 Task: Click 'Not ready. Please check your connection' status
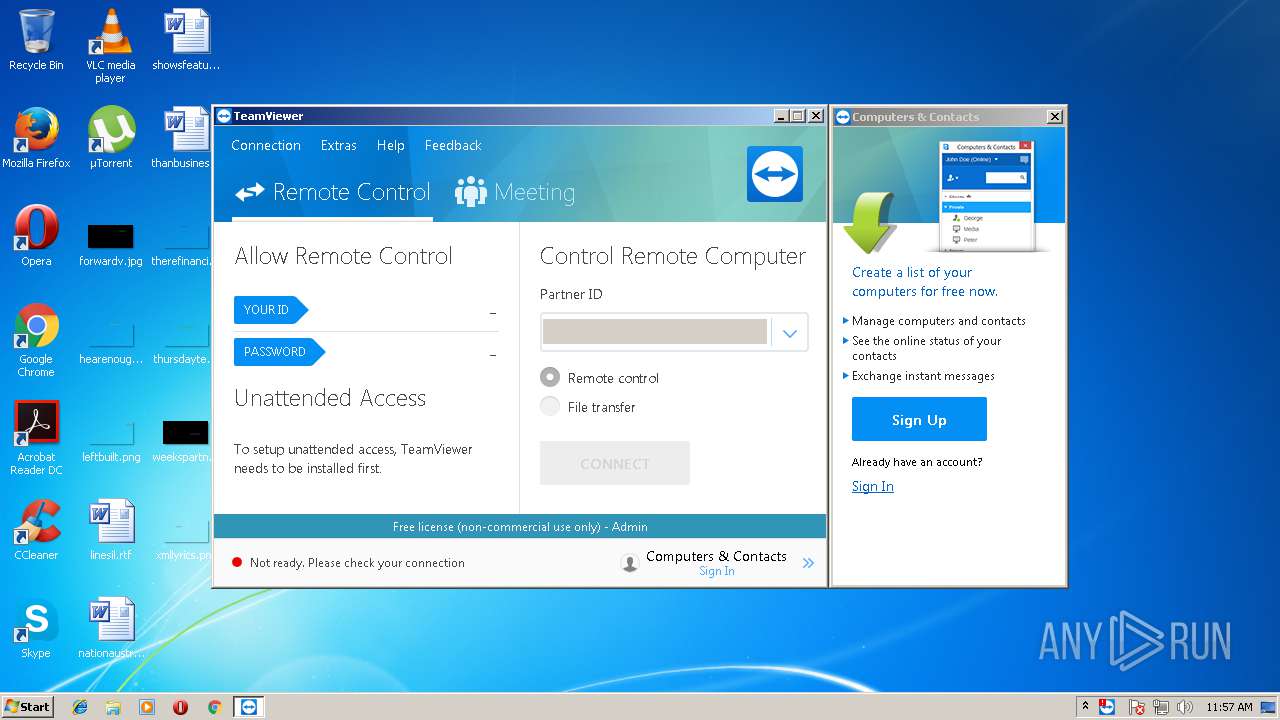click(357, 563)
